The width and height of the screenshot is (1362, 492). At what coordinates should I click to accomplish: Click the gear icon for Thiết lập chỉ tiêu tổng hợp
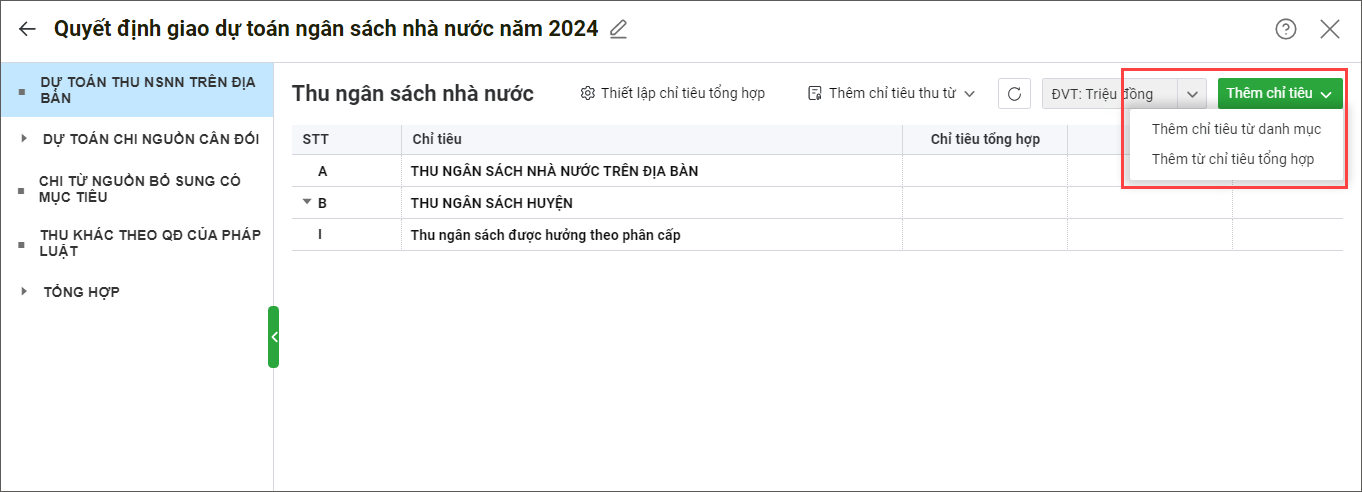tap(588, 93)
